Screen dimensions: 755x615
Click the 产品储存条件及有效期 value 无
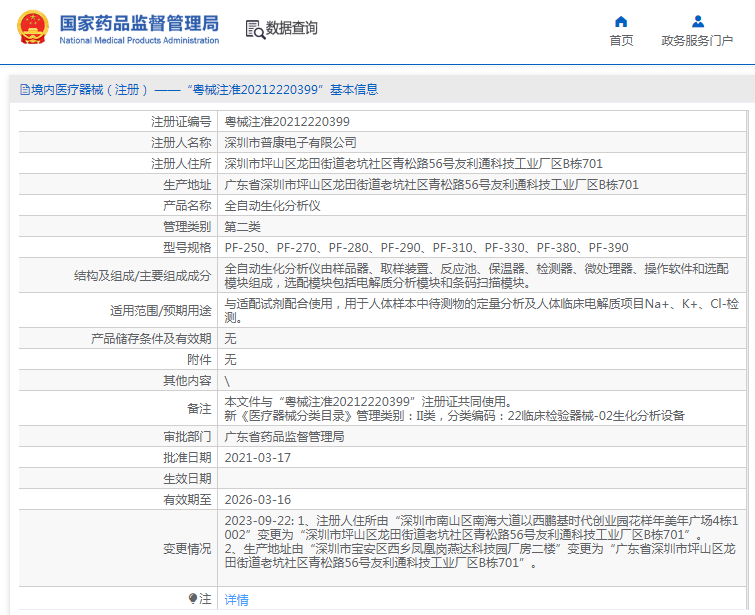tap(230, 339)
